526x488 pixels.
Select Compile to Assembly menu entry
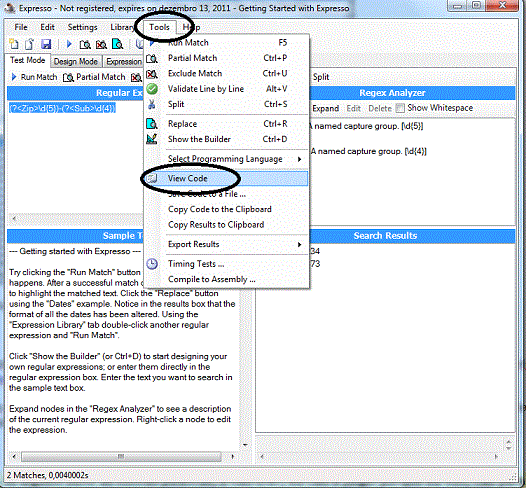pos(225,279)
